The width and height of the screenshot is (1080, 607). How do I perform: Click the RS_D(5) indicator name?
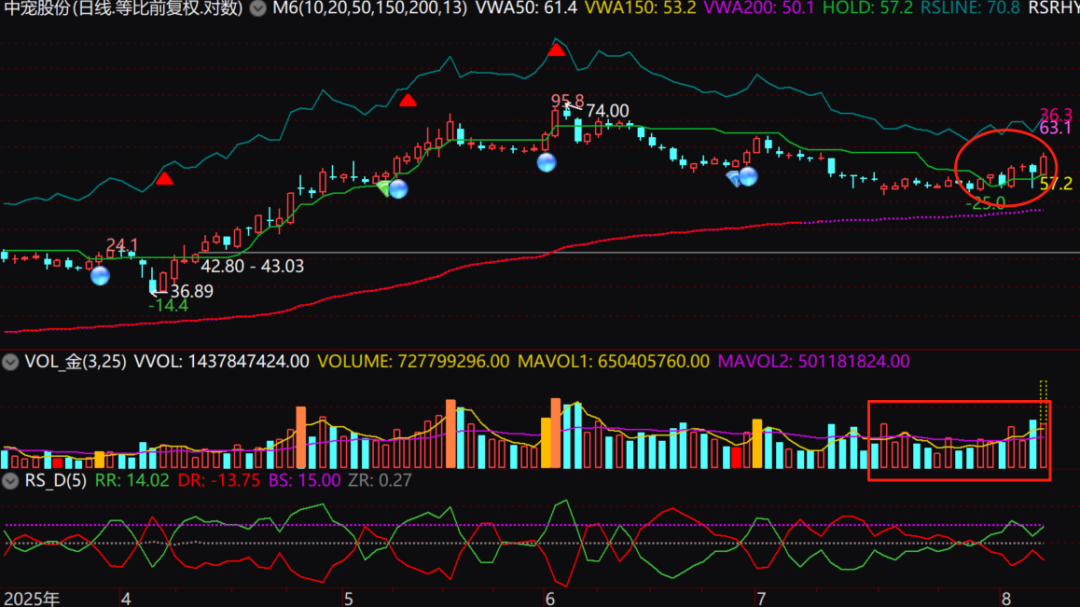[x=56, y=480]
